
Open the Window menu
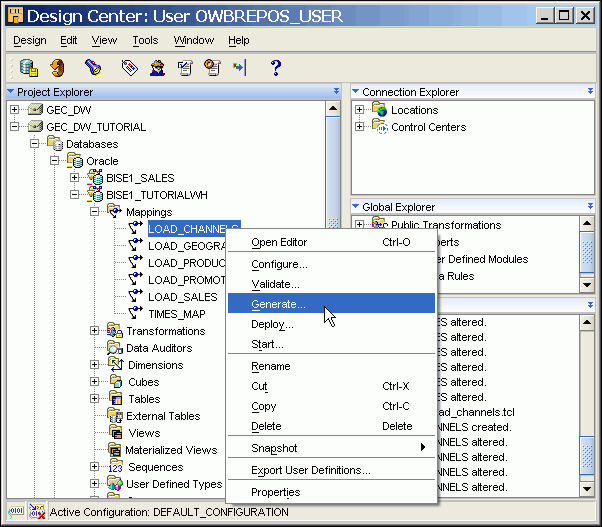(x=194, y=40)
